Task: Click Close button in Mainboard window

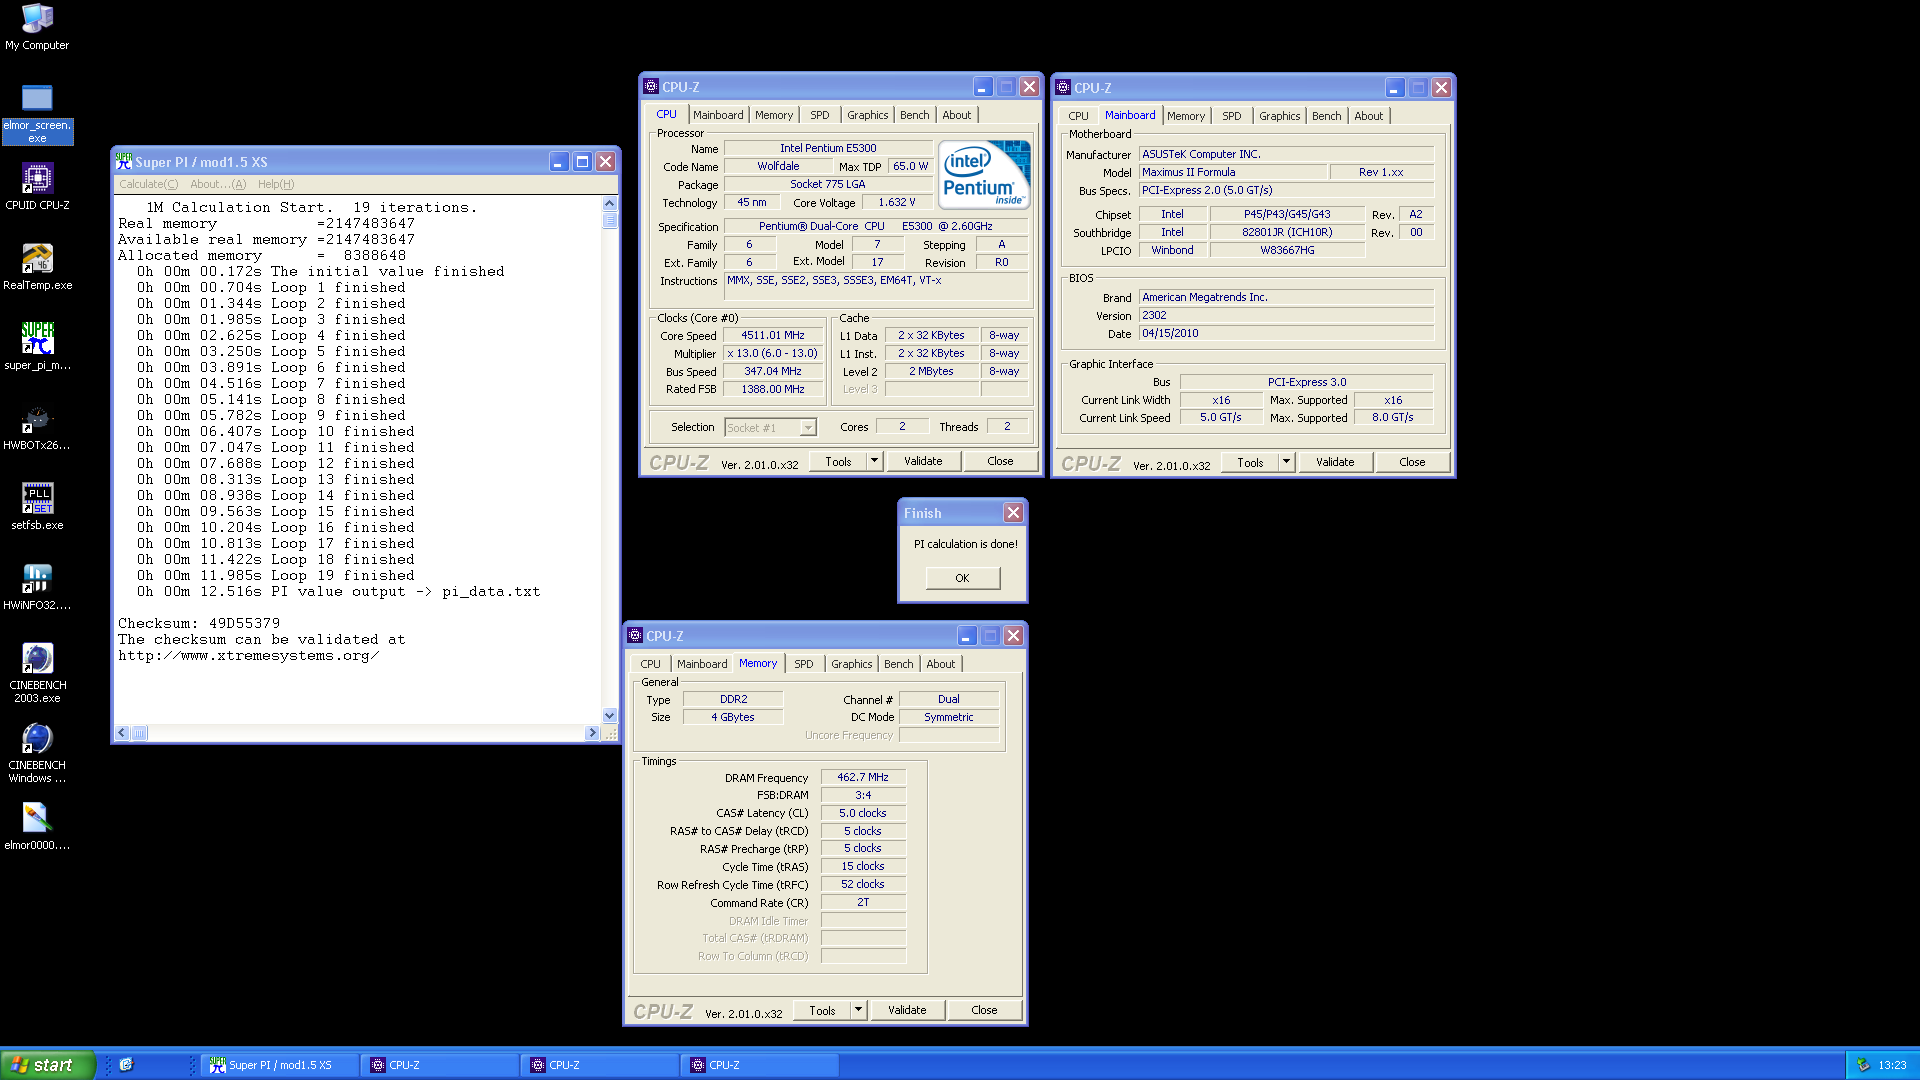Action: click(1412, 462)
